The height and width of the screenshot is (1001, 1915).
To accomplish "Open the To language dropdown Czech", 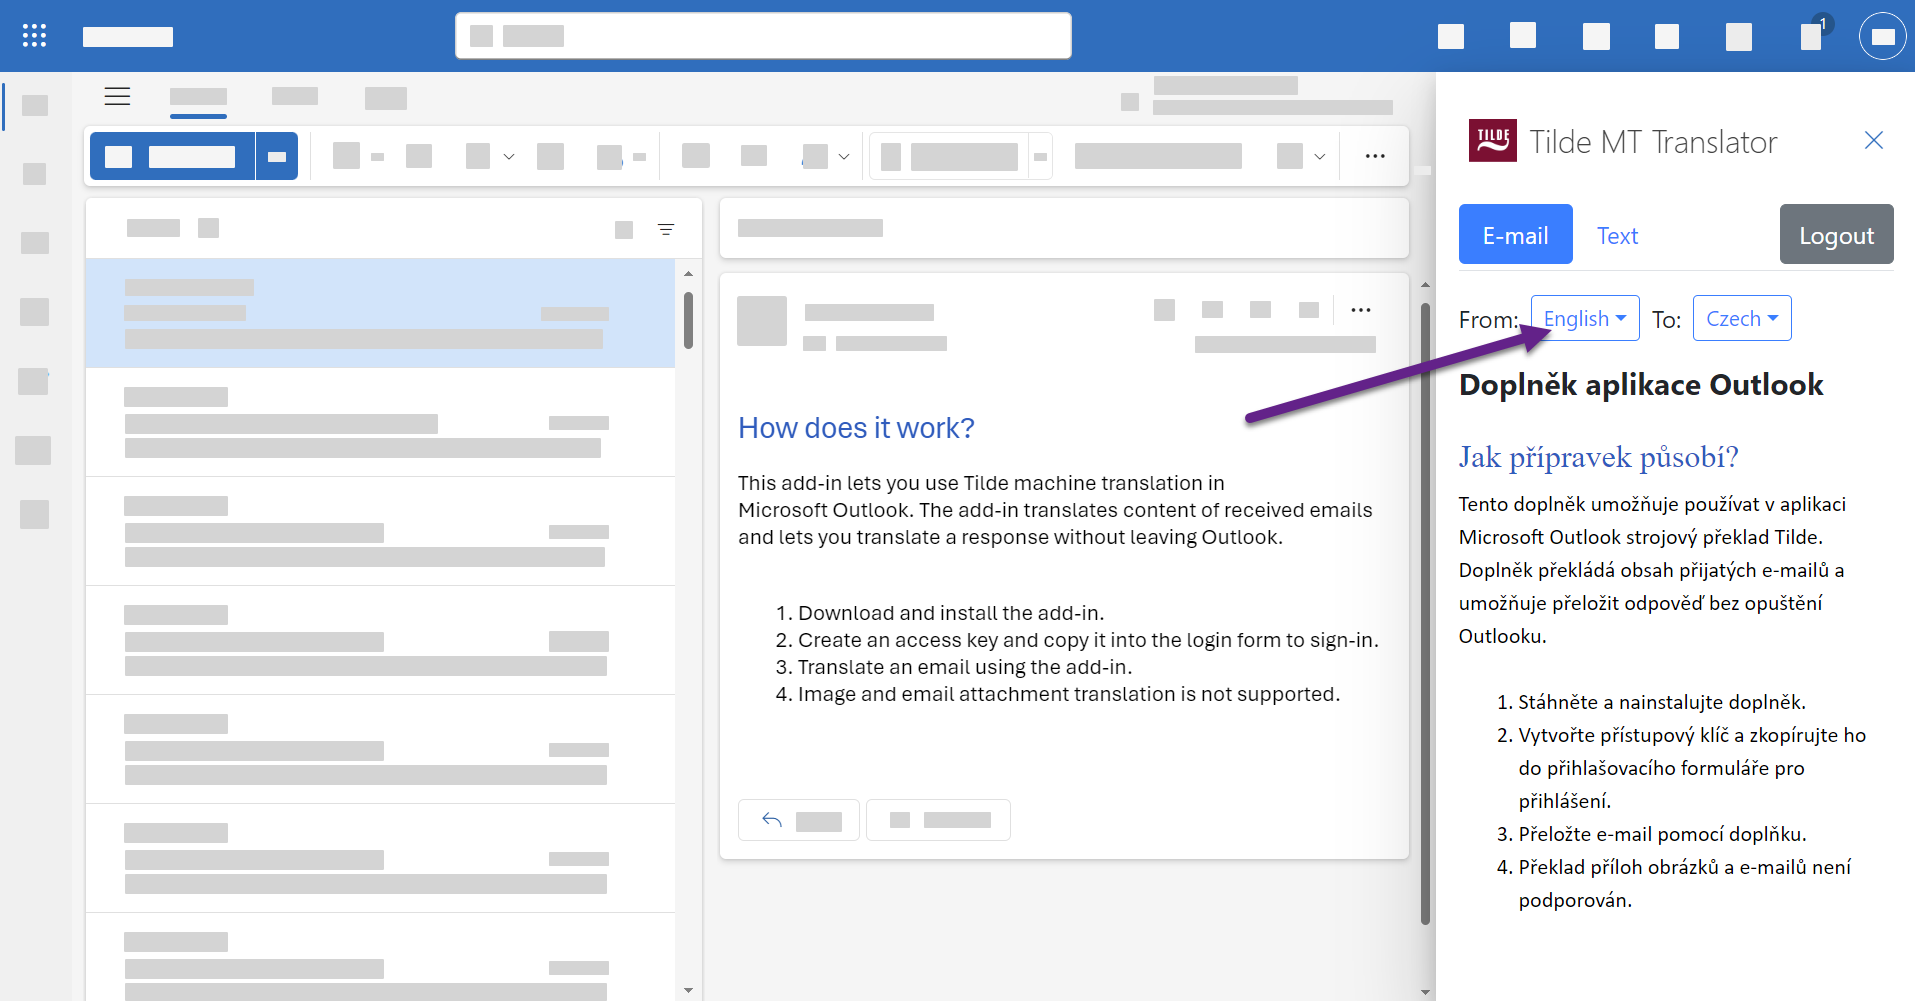I will (x=1742, y=318).
